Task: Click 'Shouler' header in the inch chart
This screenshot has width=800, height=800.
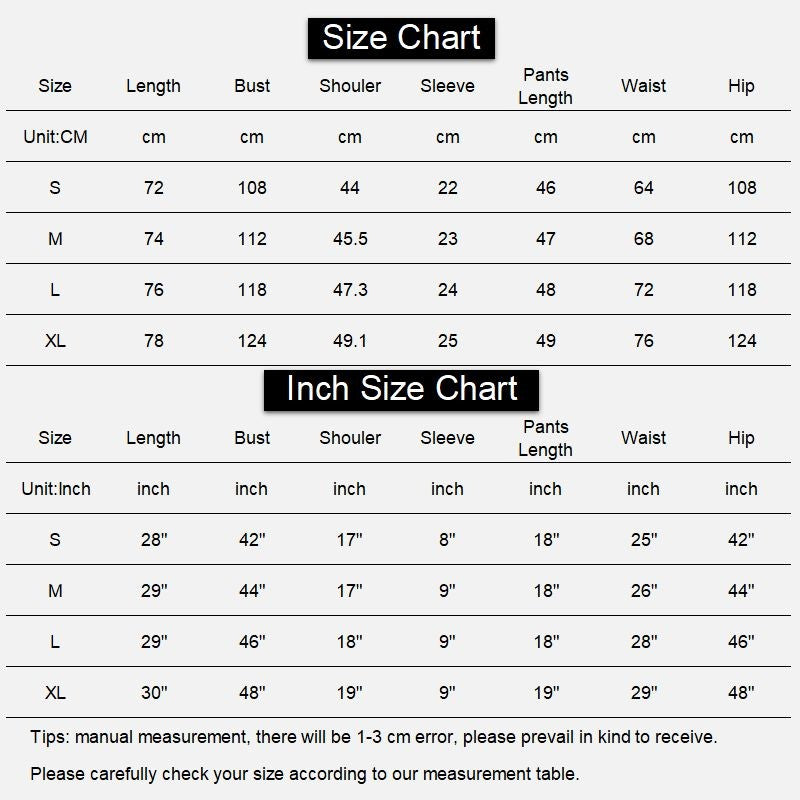Action: [350, 437]
